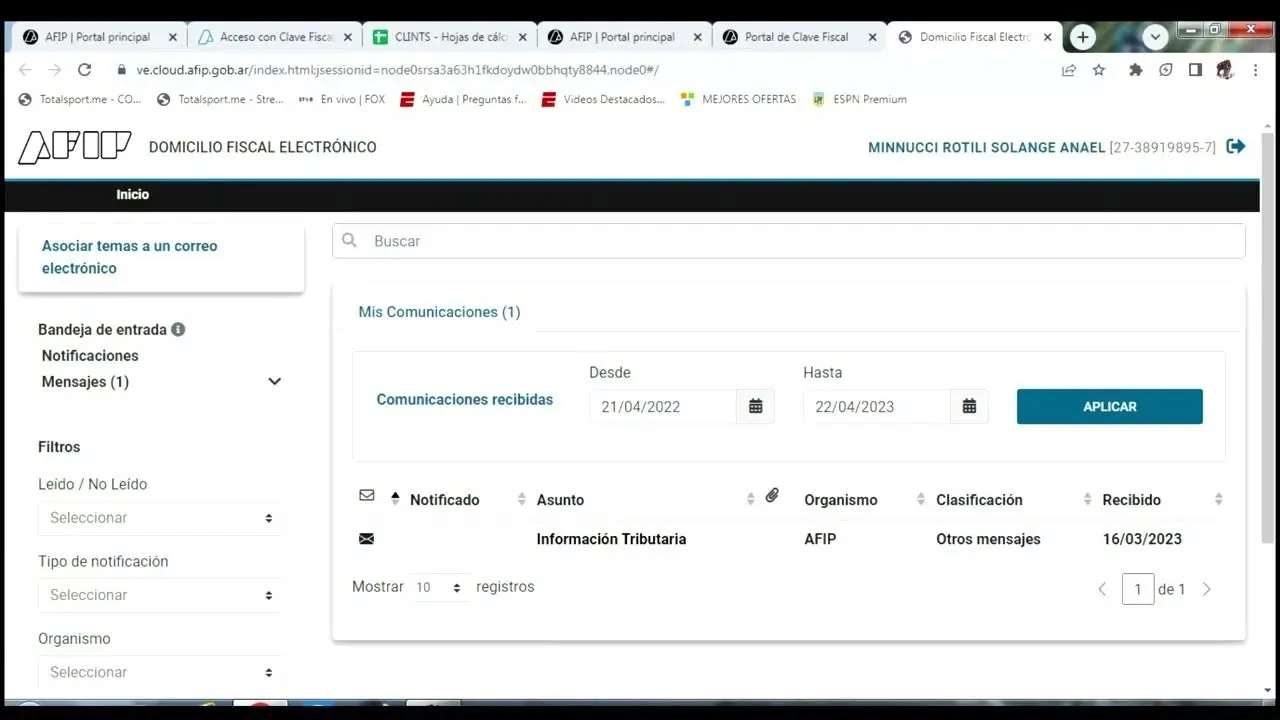
Task: Click the logout icon beside the user name
Action: pos(1236,147)
